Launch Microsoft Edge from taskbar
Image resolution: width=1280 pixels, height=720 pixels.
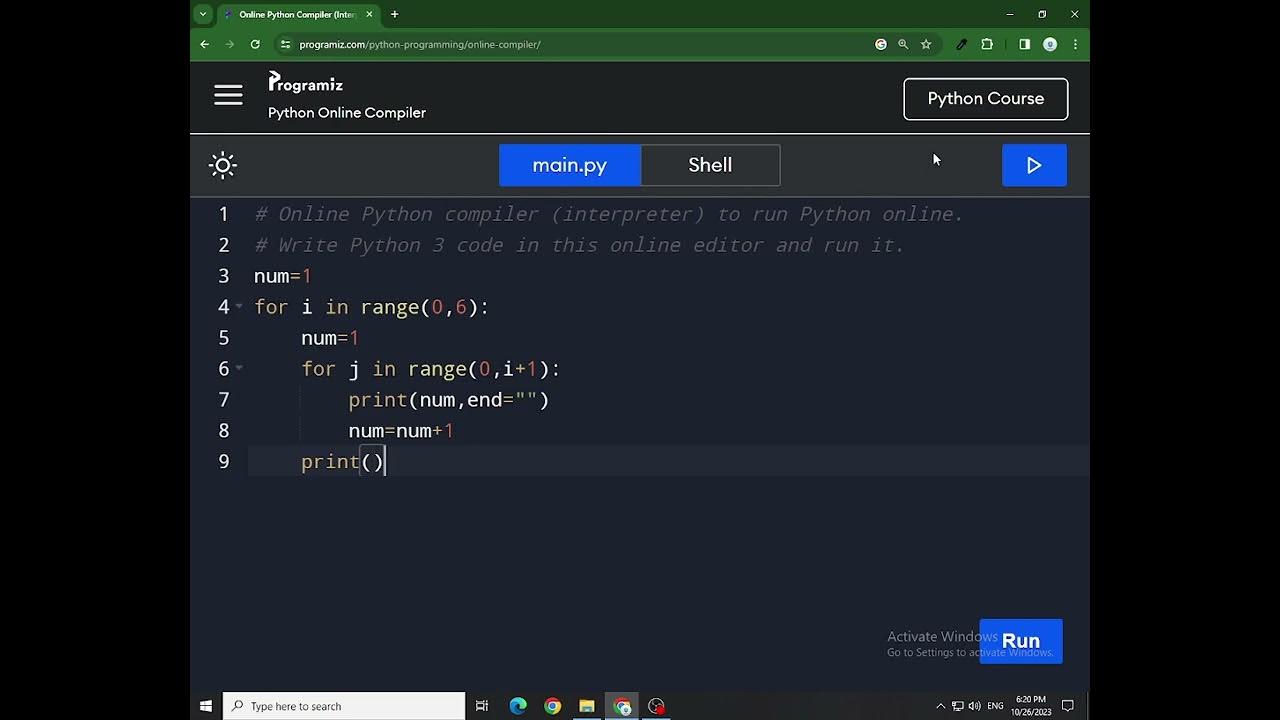518,706
